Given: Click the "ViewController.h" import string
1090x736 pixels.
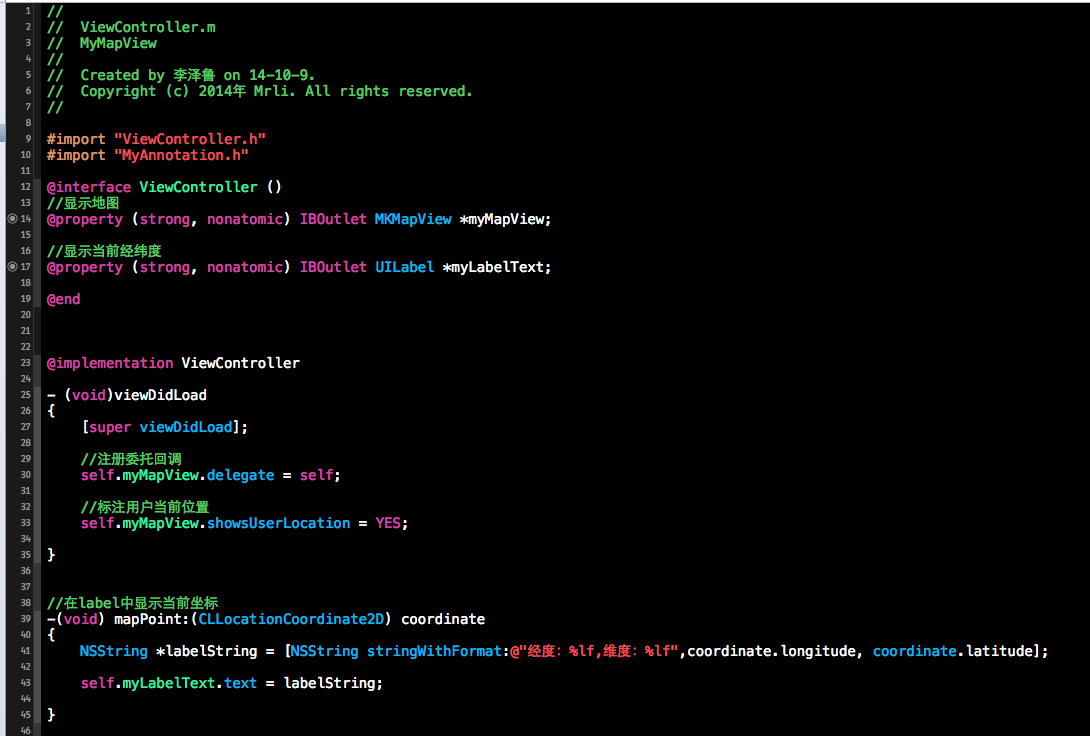Looking at the screenshot, I should pos(190,139).
